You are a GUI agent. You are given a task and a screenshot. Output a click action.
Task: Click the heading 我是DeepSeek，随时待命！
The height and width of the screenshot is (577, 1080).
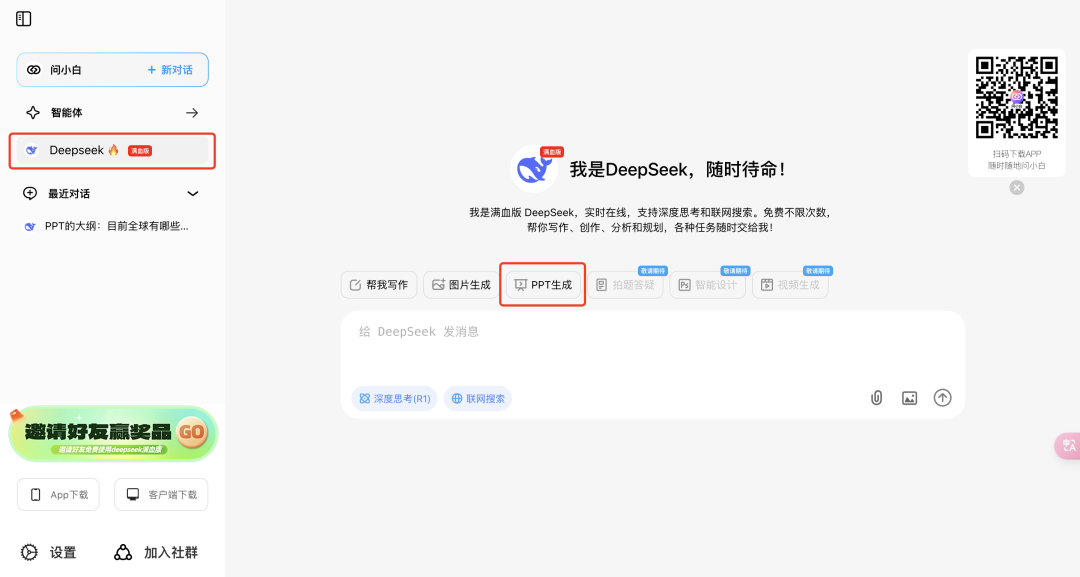(678, 169)
